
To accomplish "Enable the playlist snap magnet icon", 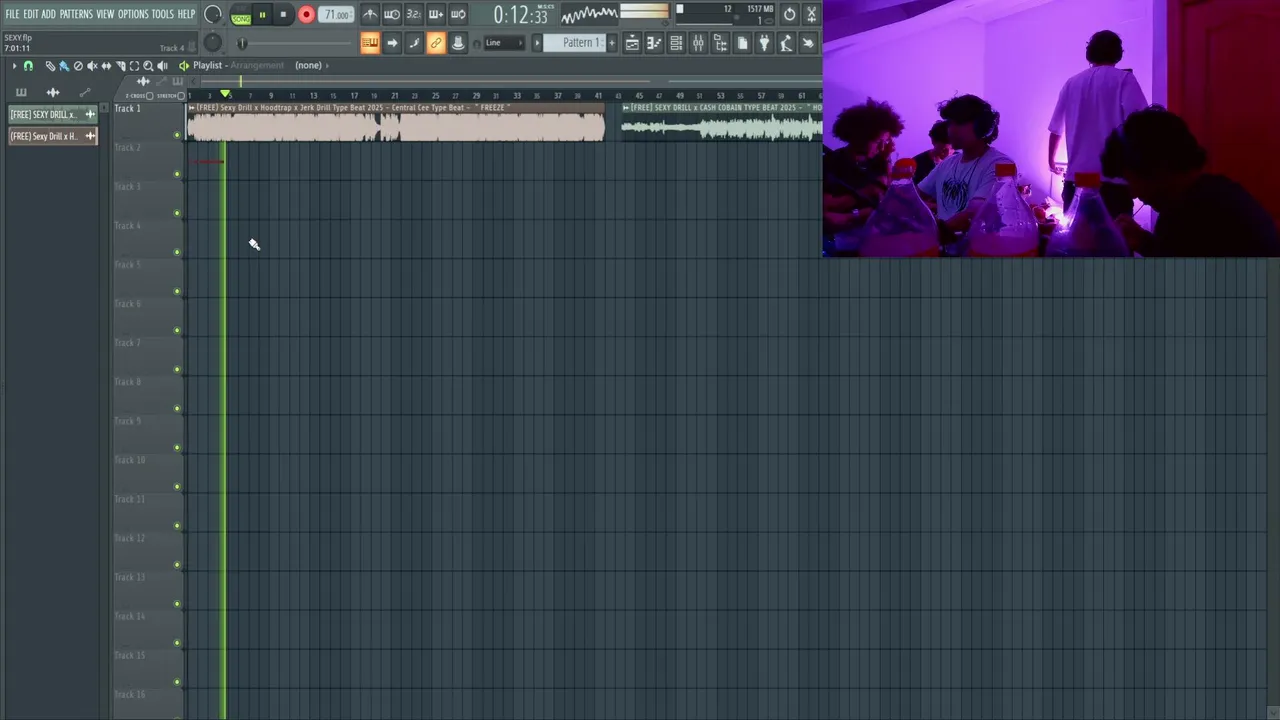I will 29,66.
